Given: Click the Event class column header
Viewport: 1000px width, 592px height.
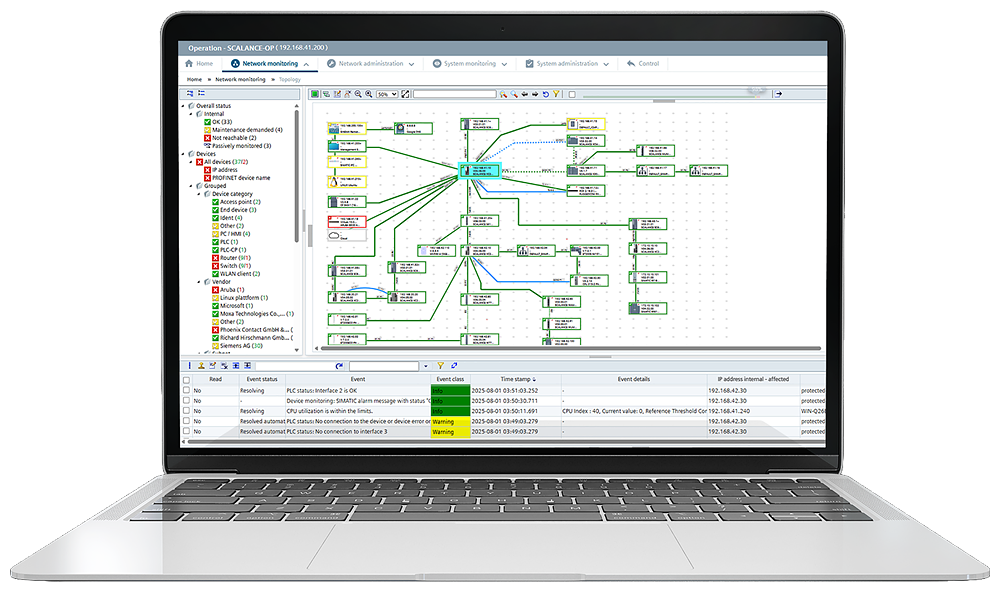Looking at the screenshot, I should 450,379.
